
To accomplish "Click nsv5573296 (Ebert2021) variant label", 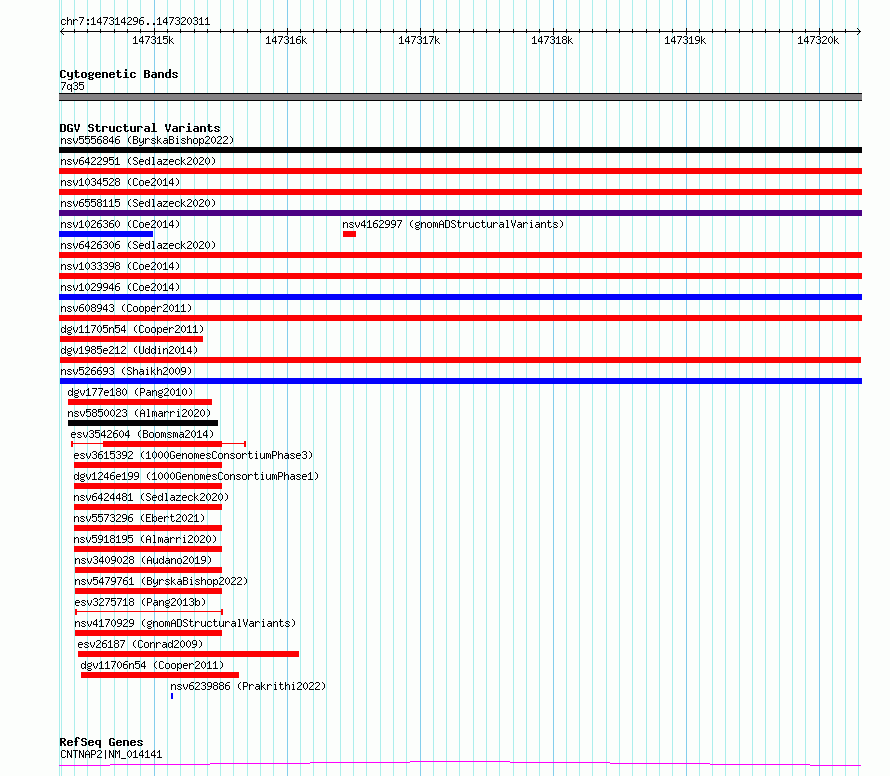I will [139, 518].
